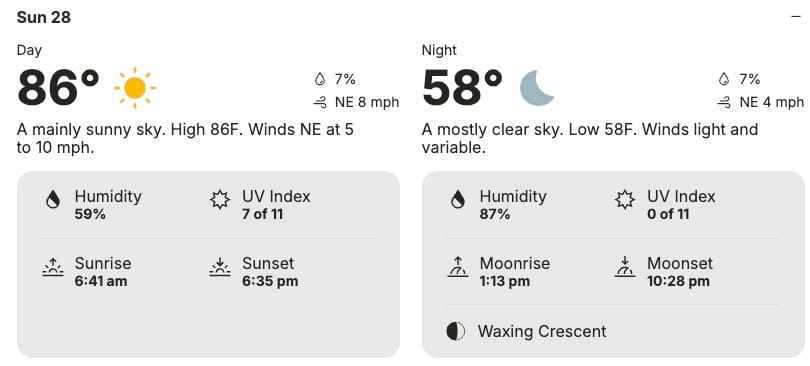The image size is (810, 366).
Task: Click the 58° nighttime temperature
Action: 462,88
